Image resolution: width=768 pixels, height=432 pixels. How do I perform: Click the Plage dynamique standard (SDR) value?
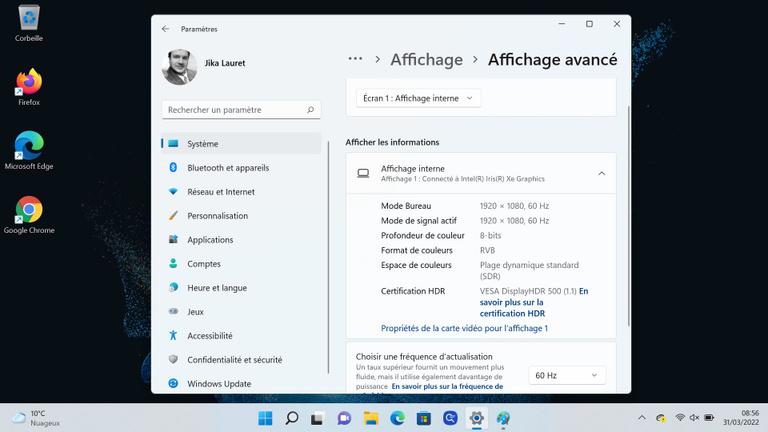pyautogui.click(x=529, y=270)
